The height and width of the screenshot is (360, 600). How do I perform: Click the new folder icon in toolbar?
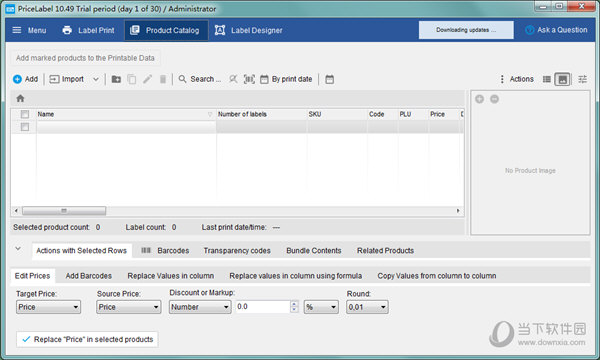tap(116, 79)
